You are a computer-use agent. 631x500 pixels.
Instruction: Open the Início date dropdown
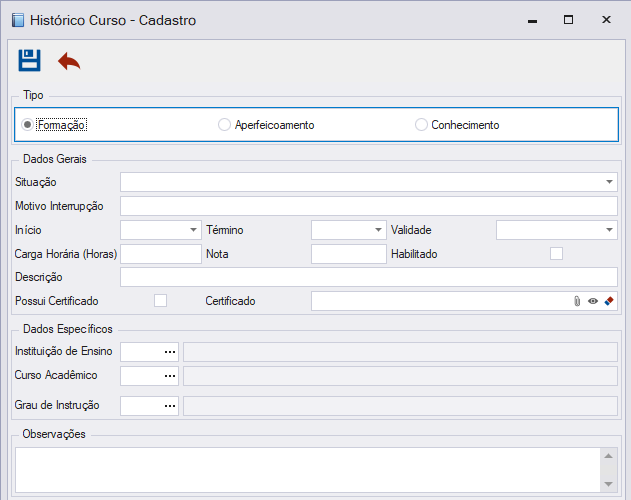[x=193, y=230]
